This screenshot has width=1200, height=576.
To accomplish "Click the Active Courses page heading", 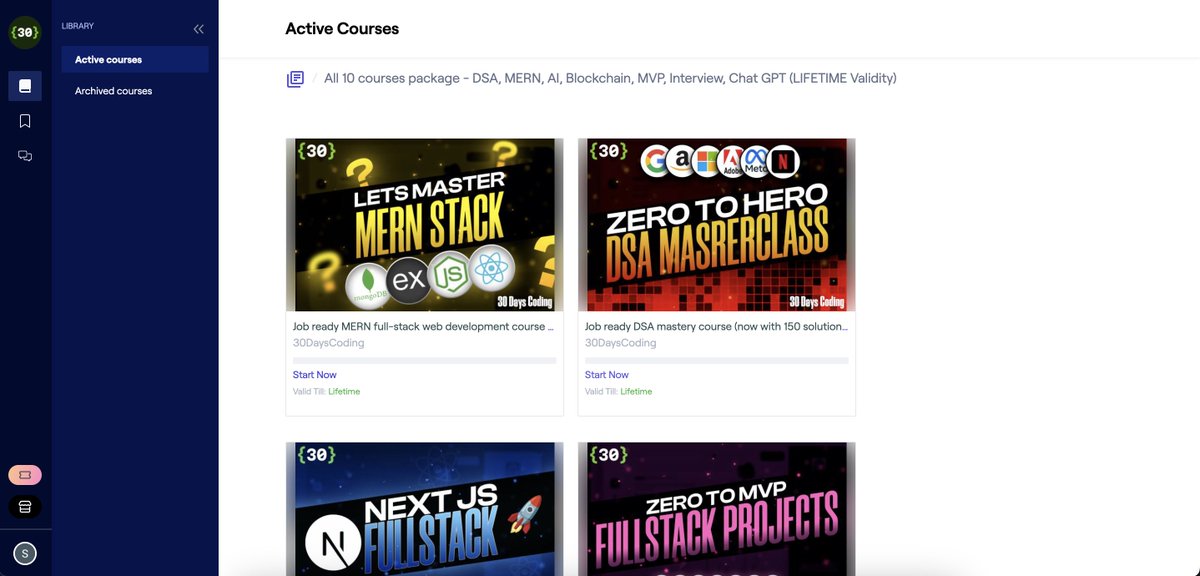I will (x=342, y=29).
